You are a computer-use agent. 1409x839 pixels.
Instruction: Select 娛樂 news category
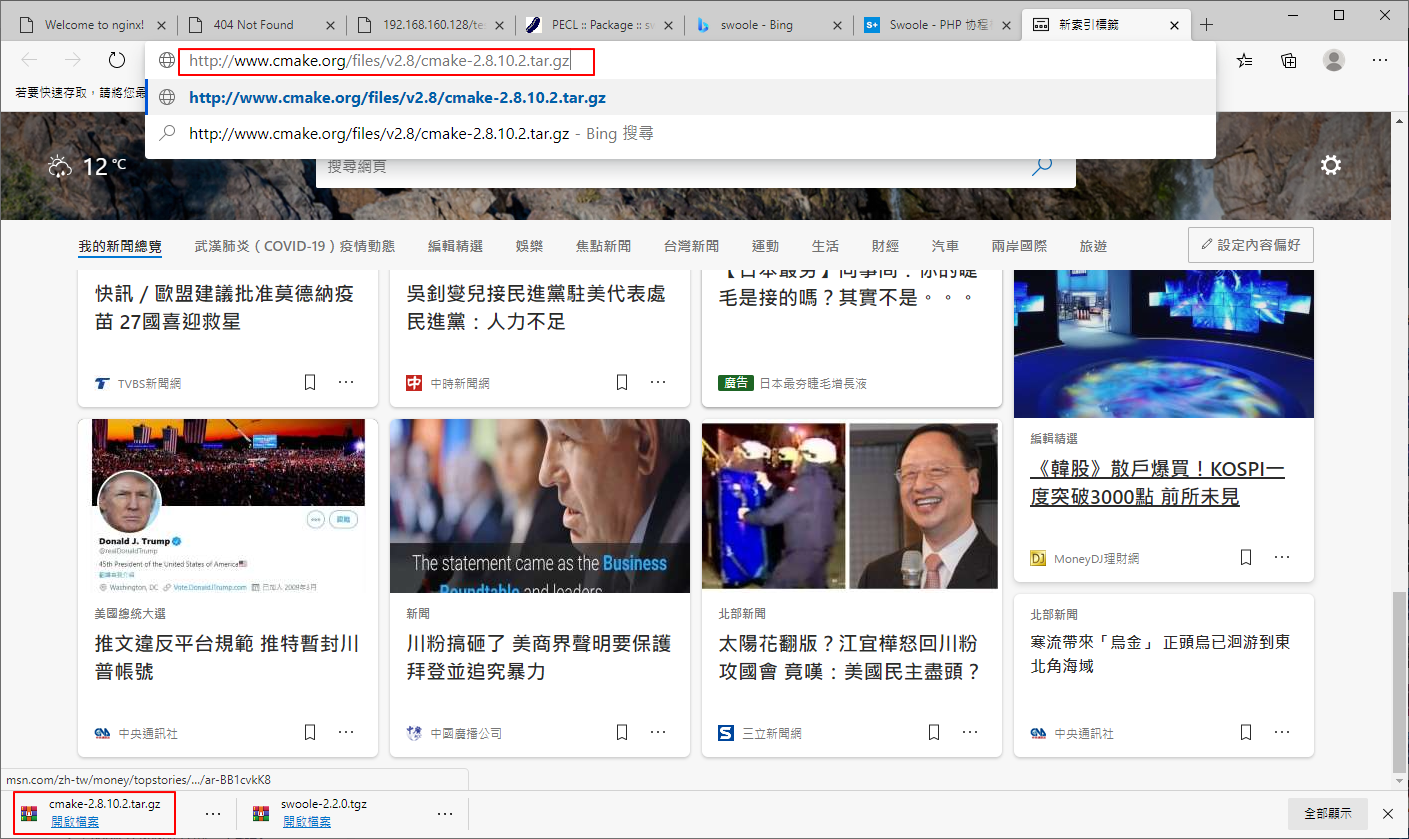pyautogui.click(x=530, y=246)
